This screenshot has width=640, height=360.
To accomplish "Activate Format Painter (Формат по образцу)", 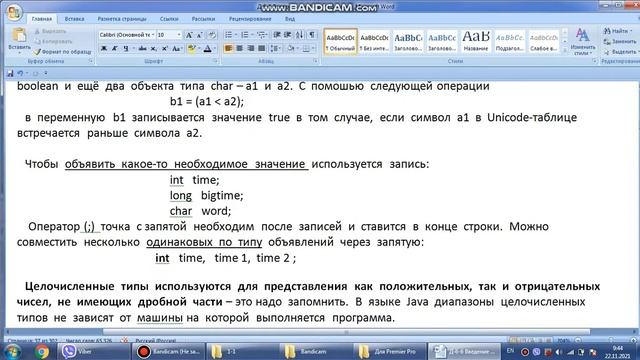I will (x=62, y=52).
